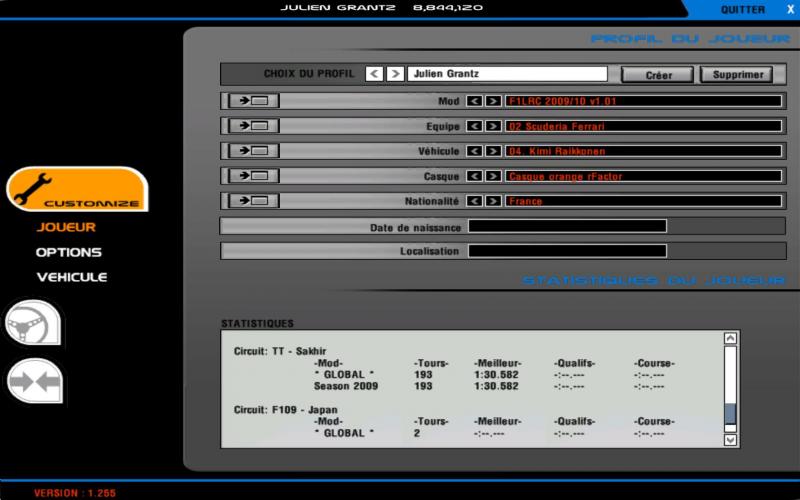Click the 02 Scuderia Ferrari team value
This screenshot has height=500, width=800.
click(x=643, y=126)
